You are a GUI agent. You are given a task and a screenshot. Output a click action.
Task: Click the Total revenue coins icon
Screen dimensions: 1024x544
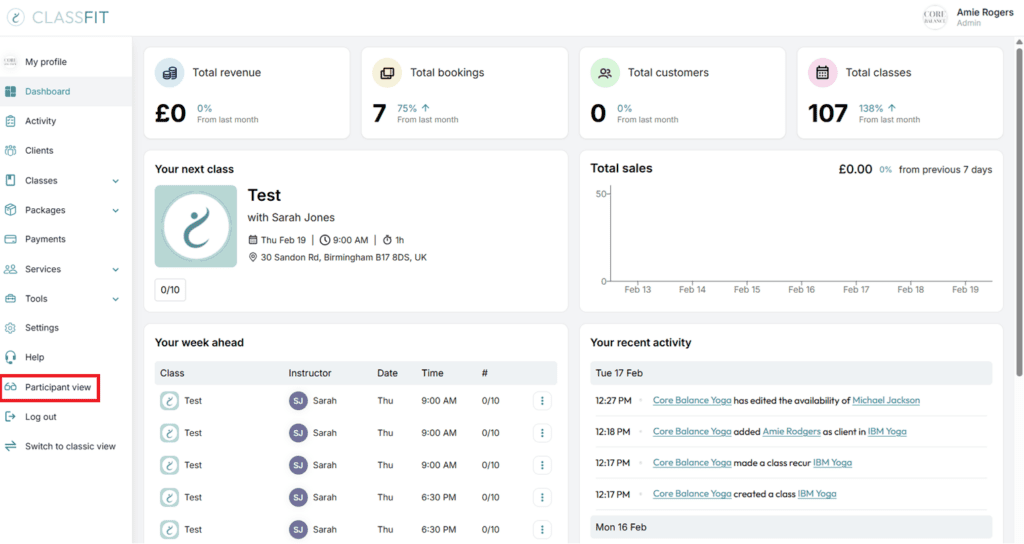click(x=169, y=73)
